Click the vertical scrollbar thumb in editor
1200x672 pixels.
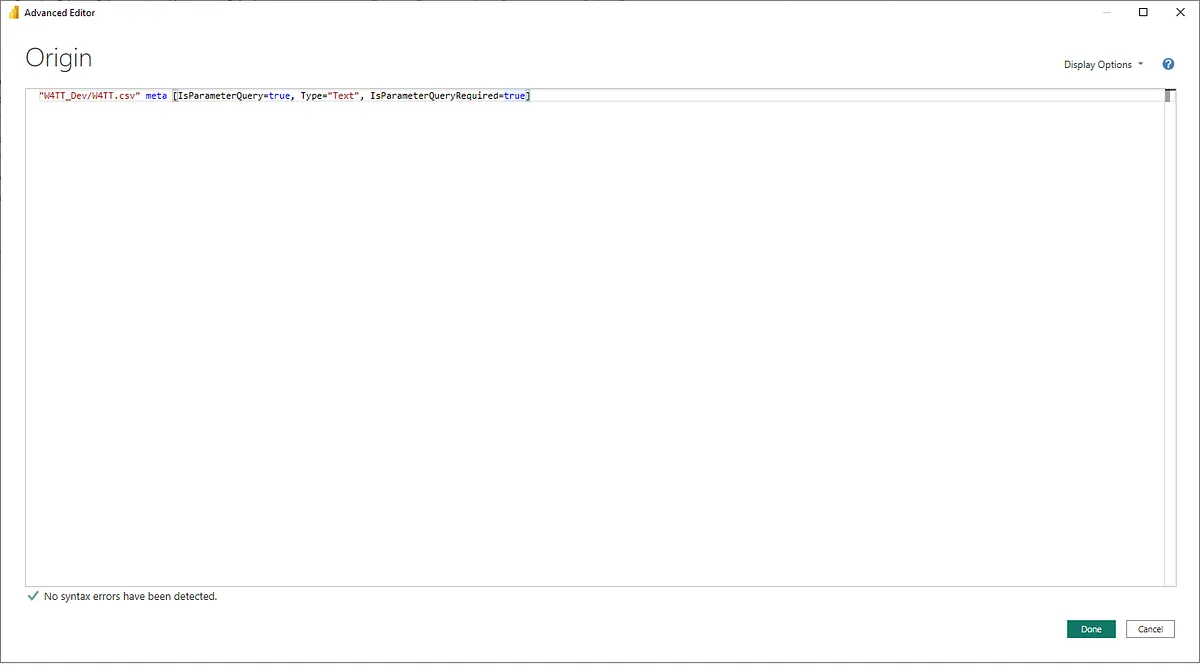pos(1168,96)
